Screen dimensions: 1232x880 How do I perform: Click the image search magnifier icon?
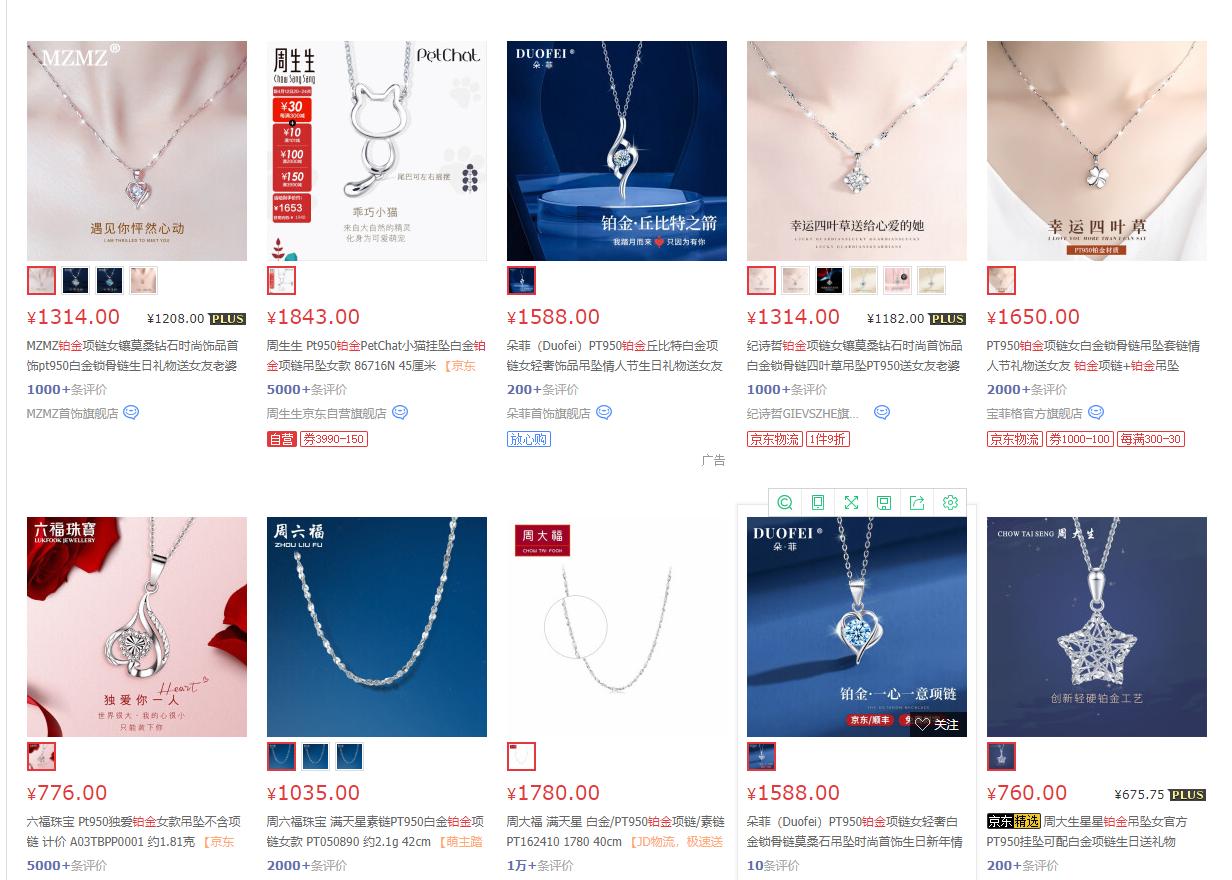point(785,503)
